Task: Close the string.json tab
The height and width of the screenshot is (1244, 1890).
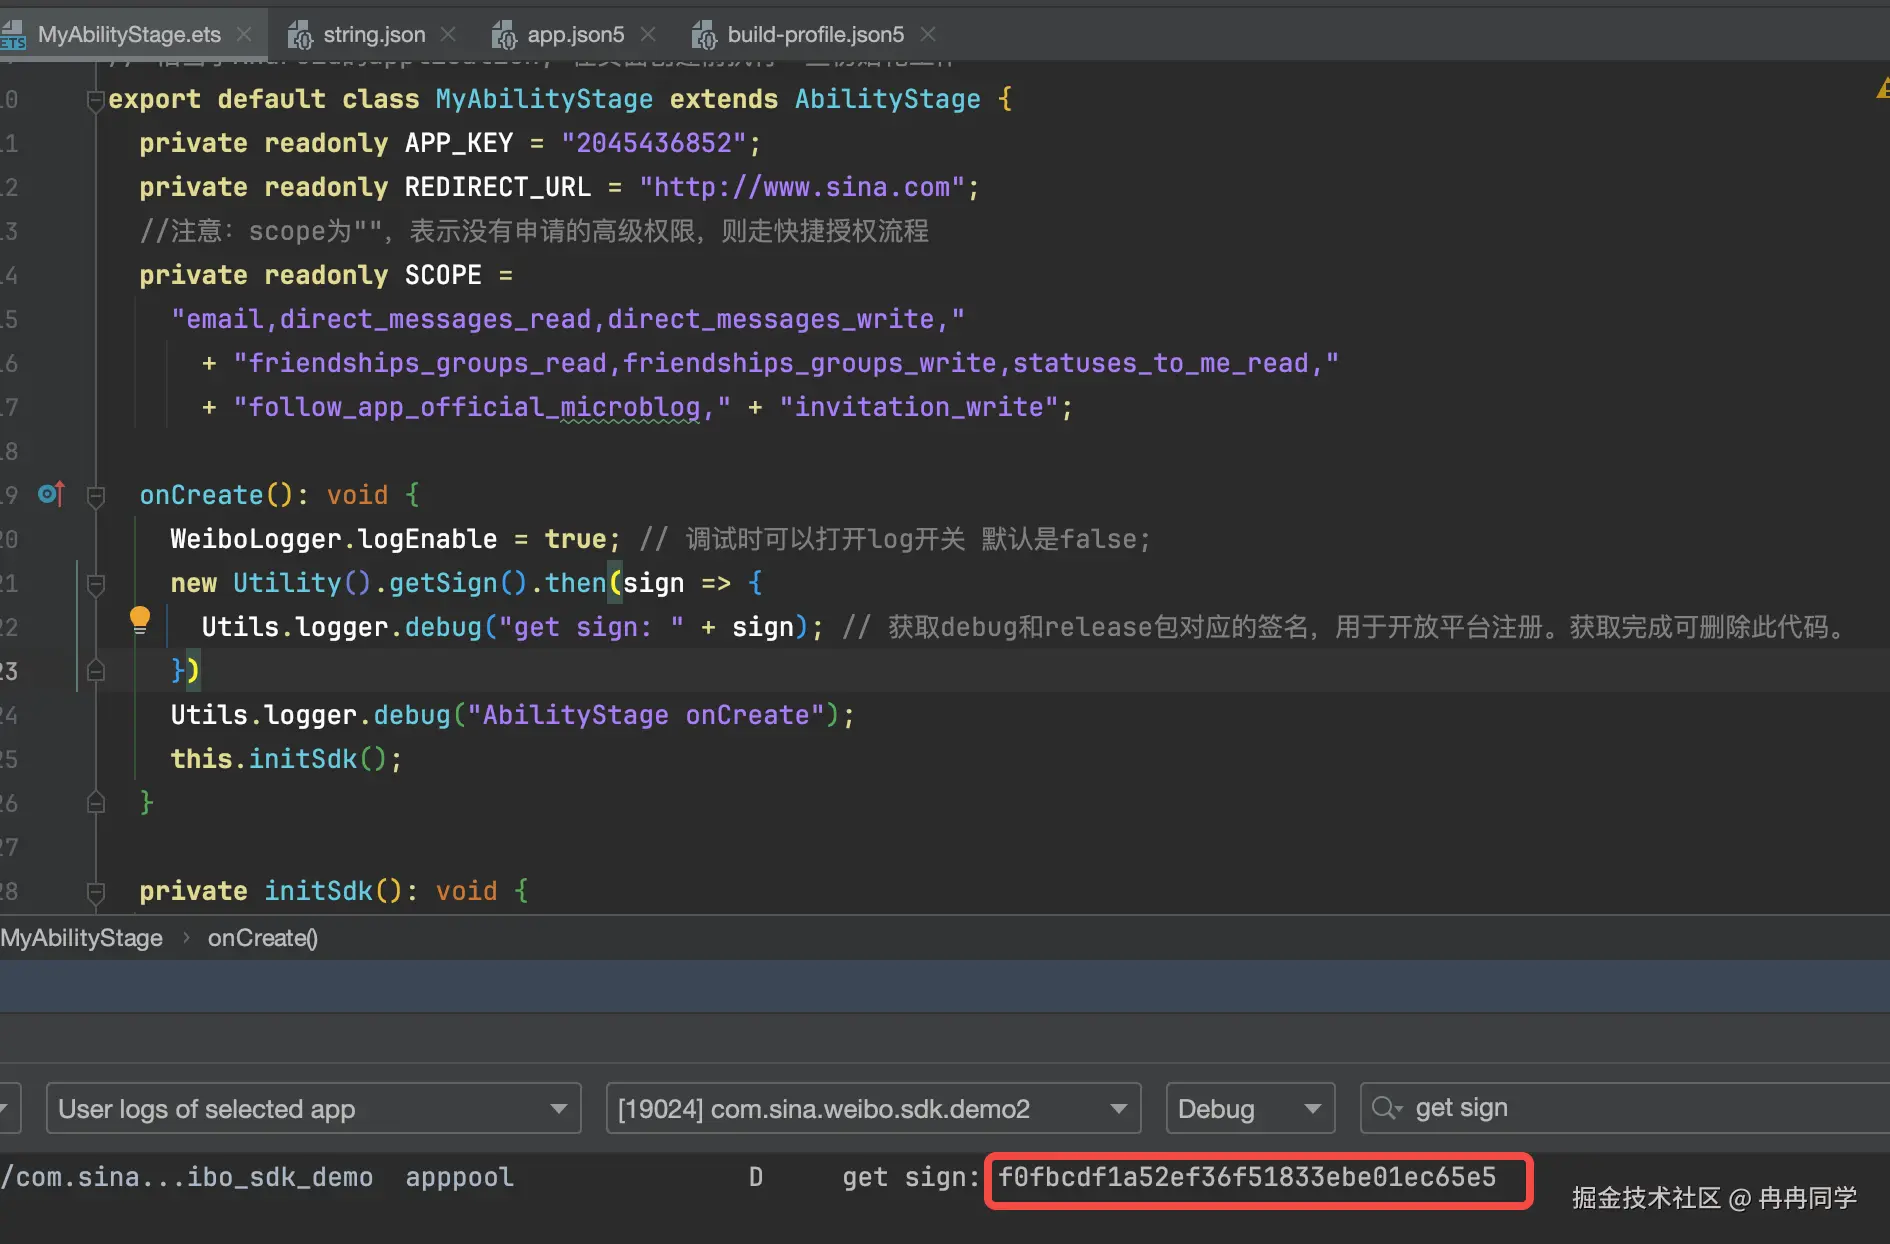Action: 448,35
